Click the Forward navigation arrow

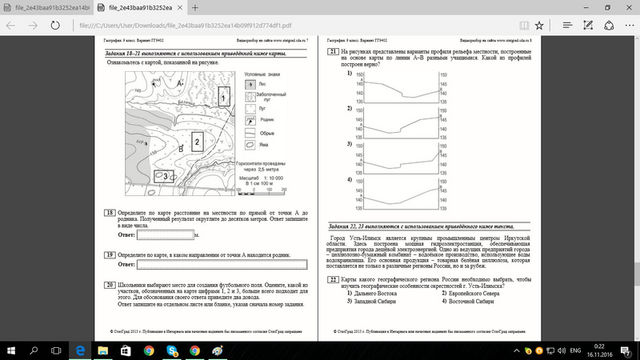point(33,25)
